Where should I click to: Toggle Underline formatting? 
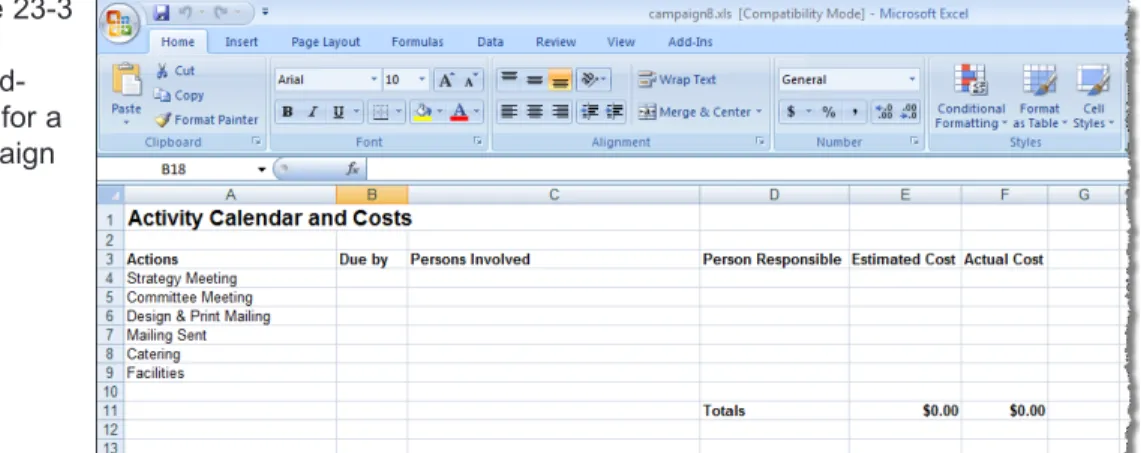pyautogui.click(x=338, y=112)
